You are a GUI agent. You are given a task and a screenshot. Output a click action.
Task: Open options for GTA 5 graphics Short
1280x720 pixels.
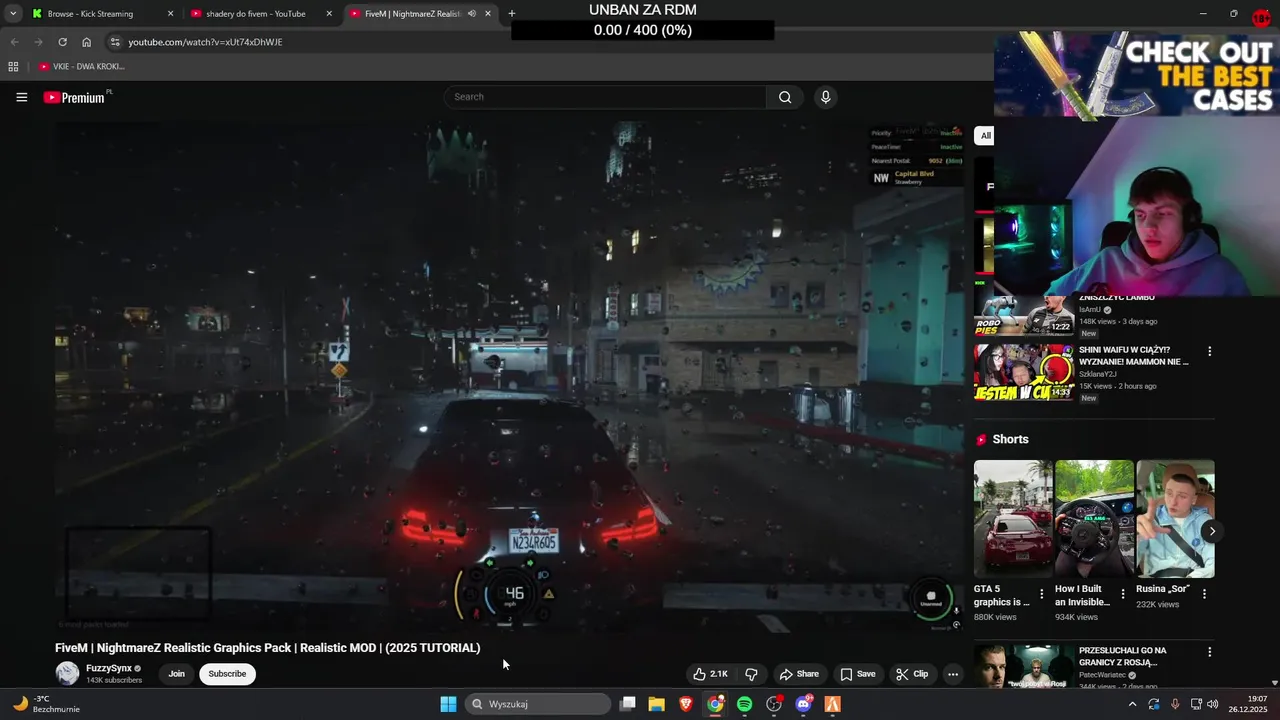(1042, 594)
